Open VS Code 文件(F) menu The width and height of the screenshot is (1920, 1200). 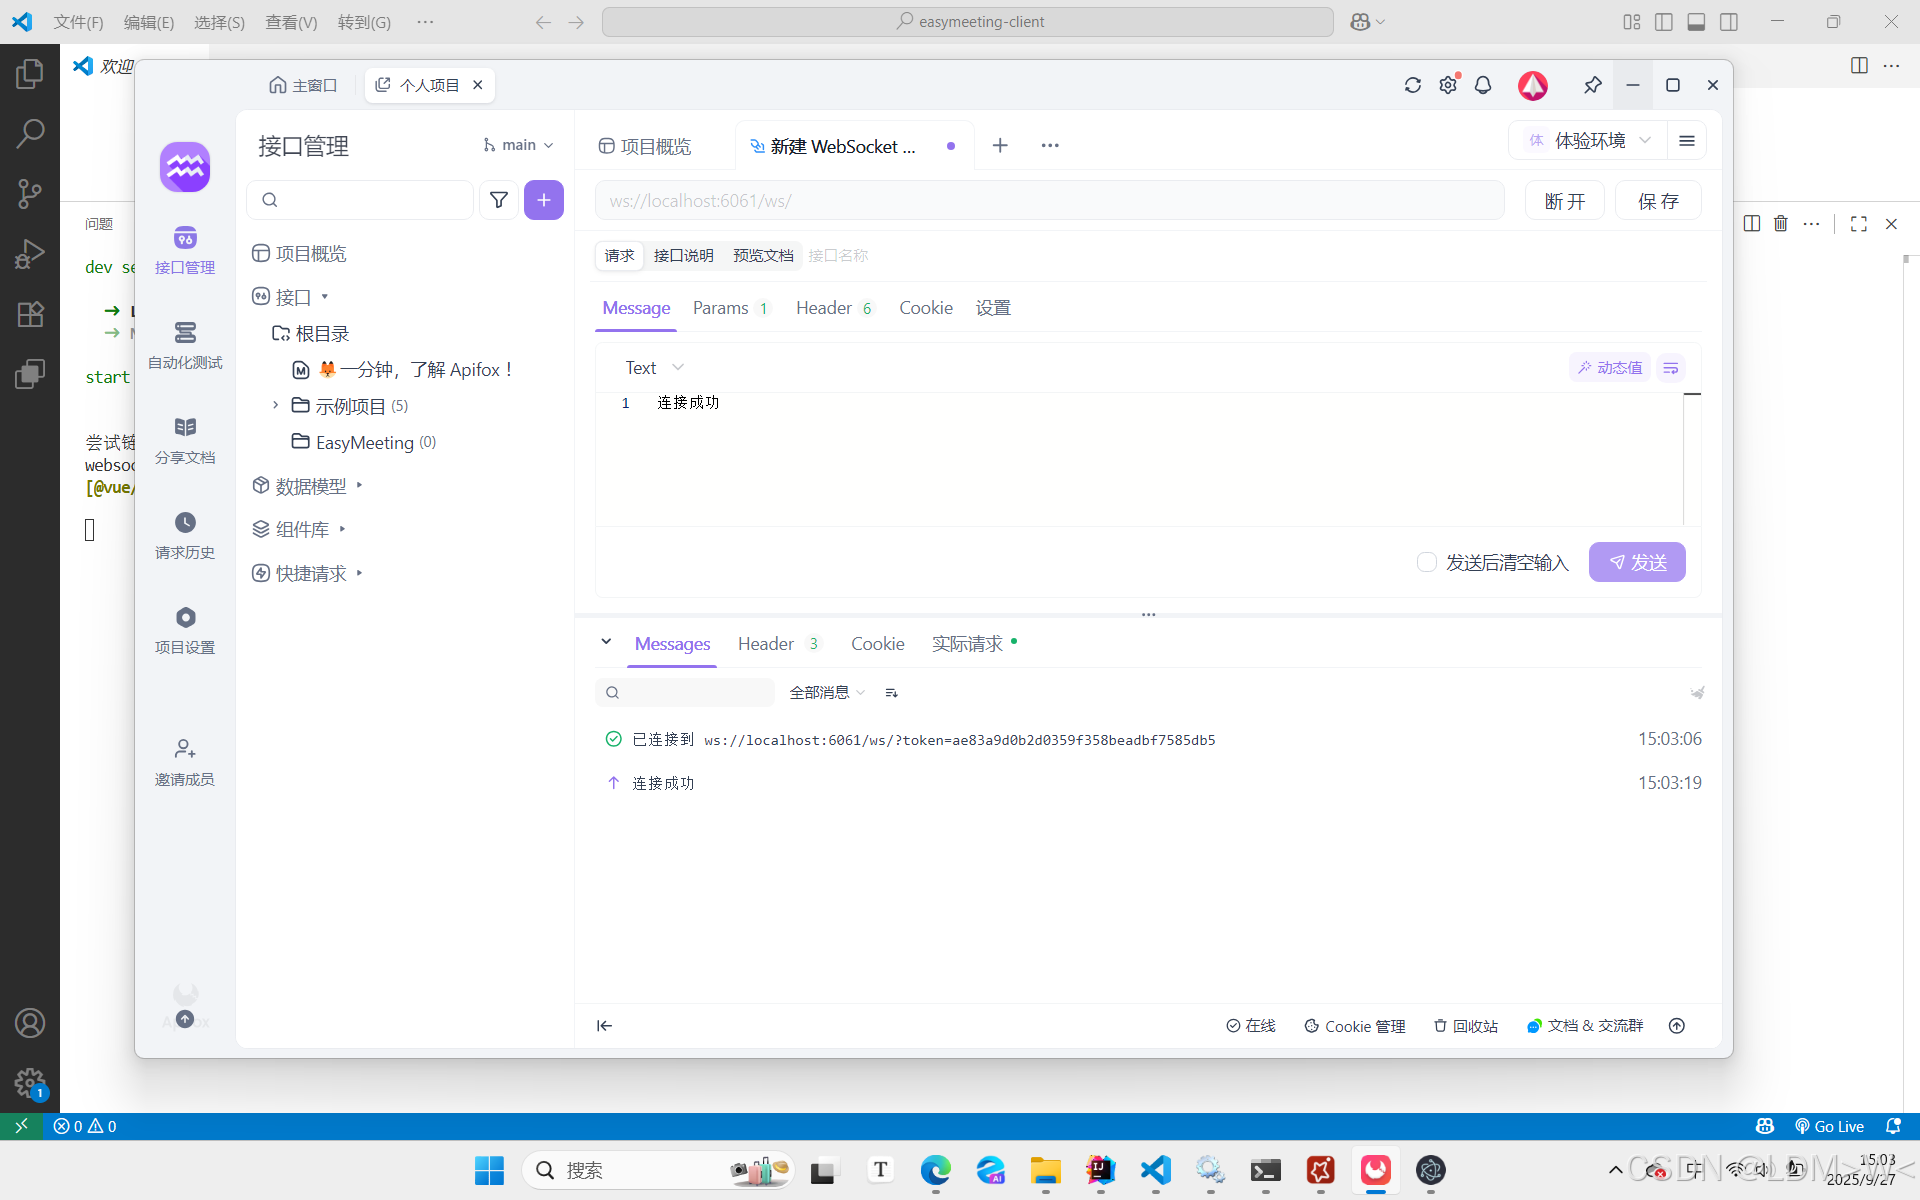point(78,22)
